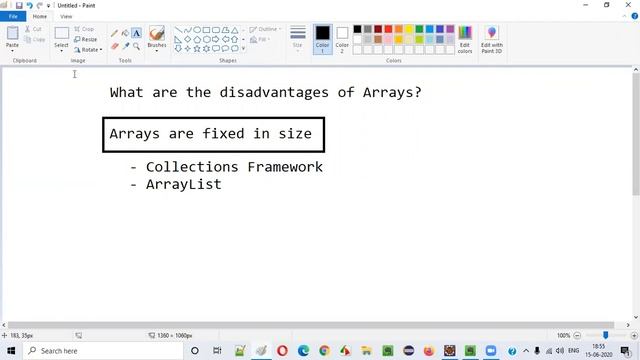Choose the Five-point star shape
Screen dimensions: 640x360
click(197, 49)
